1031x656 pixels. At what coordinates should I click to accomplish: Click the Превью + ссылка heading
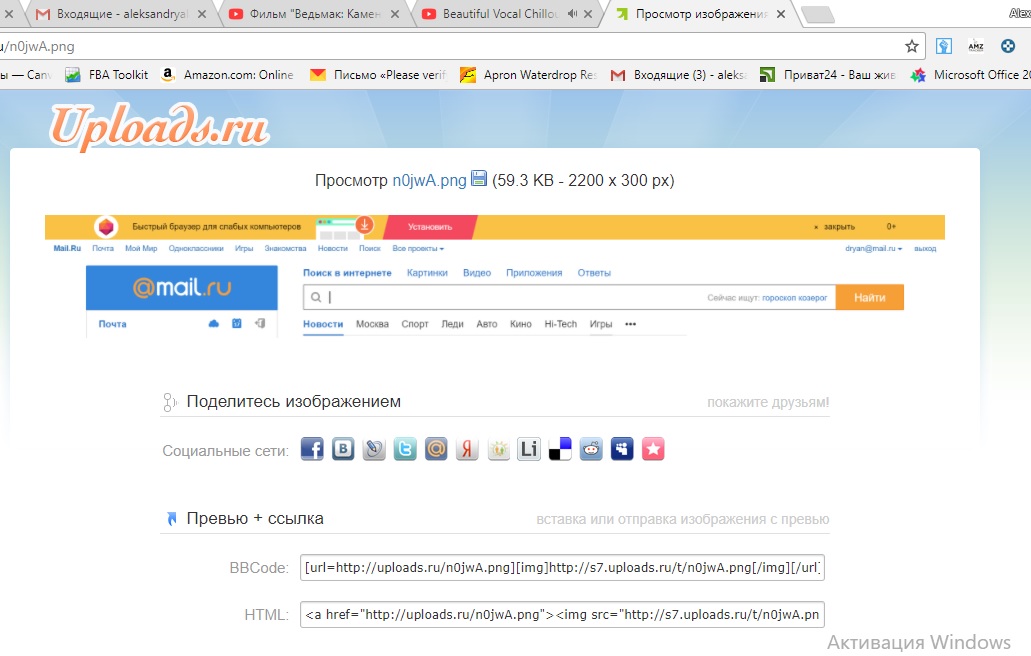(255, 518)
